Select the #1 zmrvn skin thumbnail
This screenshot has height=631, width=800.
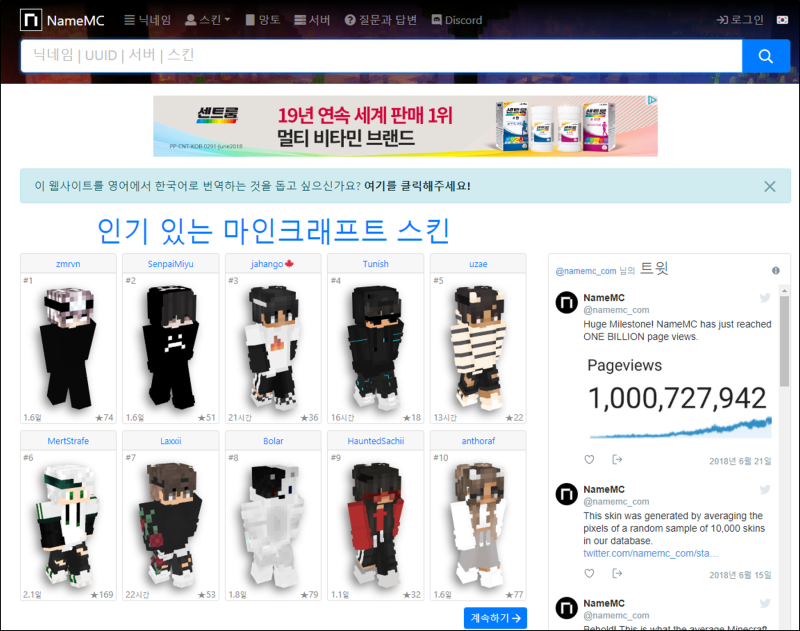pyautogui.click(x=68, y=347)
